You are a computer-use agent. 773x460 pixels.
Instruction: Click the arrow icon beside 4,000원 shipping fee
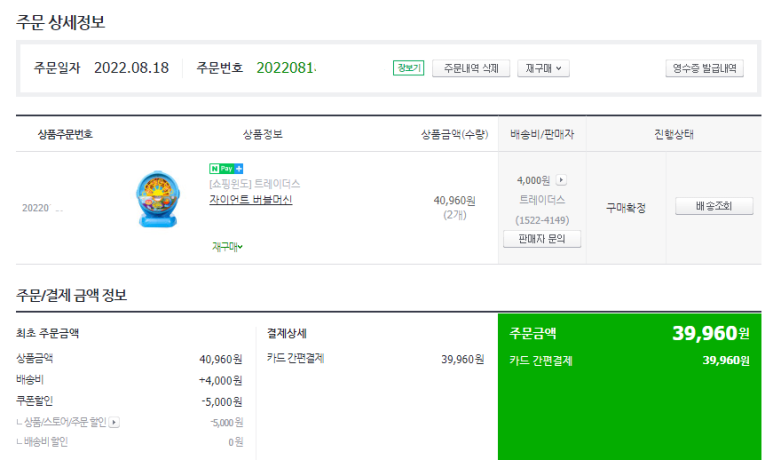pyautogui.click(x=561, y=180)
